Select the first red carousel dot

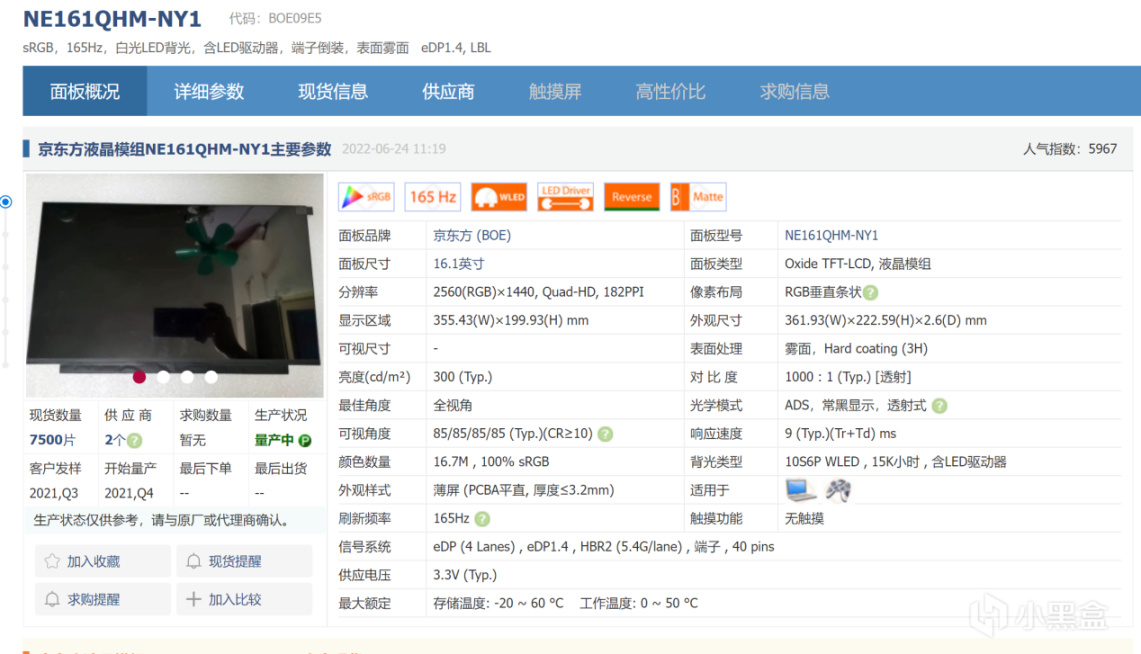pyautogui.click(x=140, y=377)
